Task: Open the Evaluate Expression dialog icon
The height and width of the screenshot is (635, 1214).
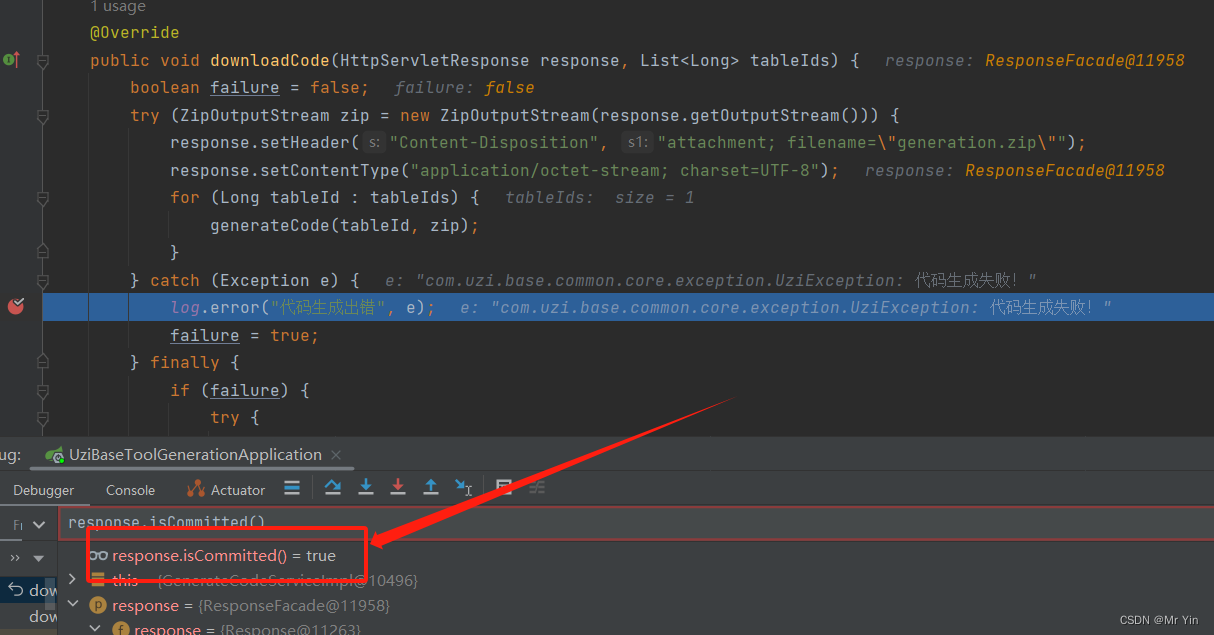Action: click(503, 488)
